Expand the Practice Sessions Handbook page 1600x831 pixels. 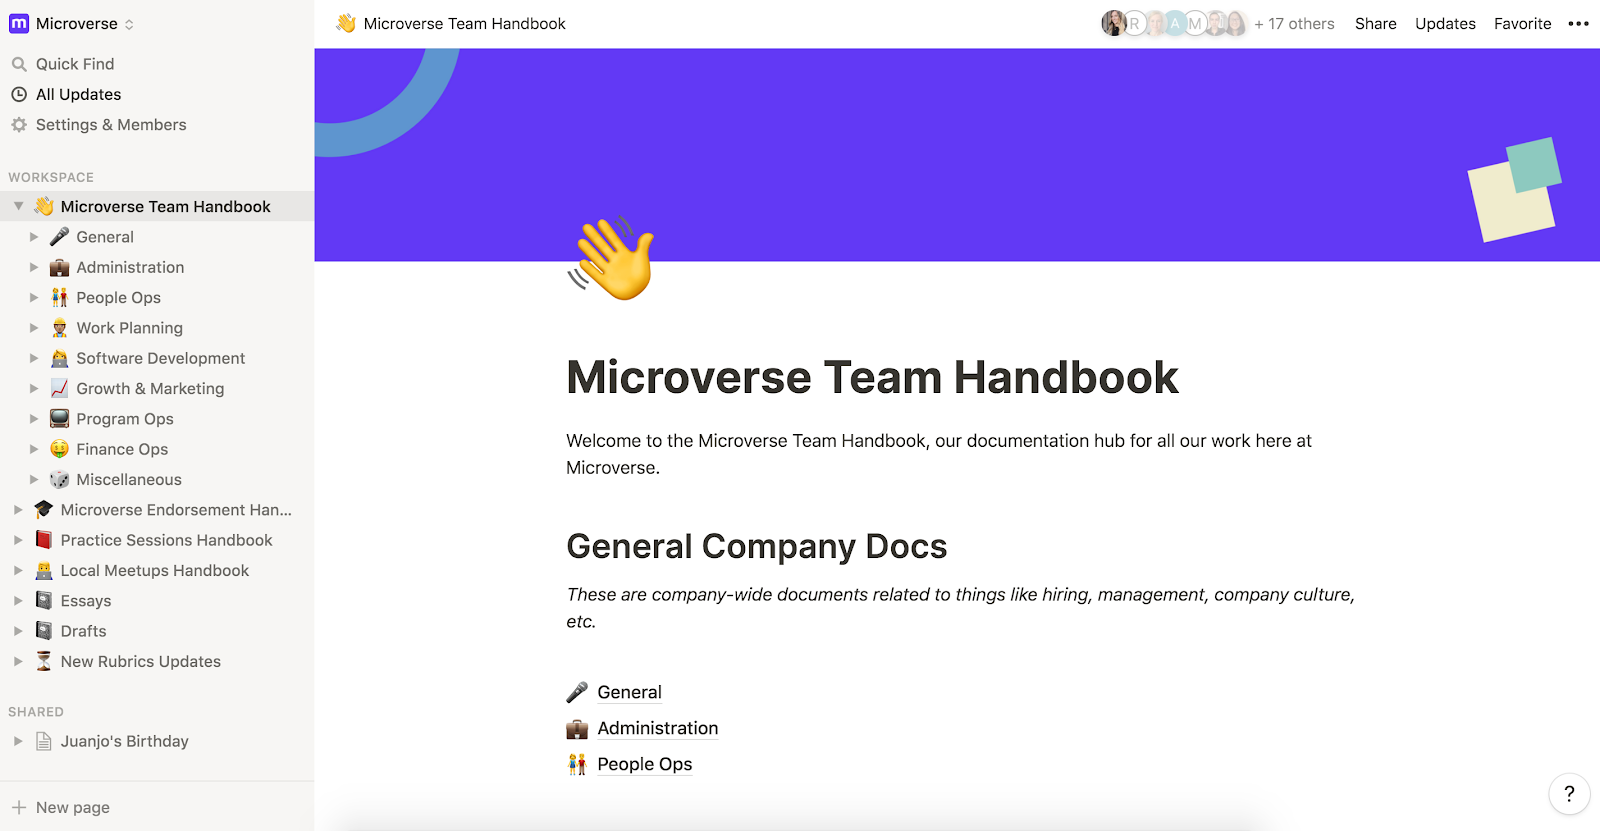point(18,540)
